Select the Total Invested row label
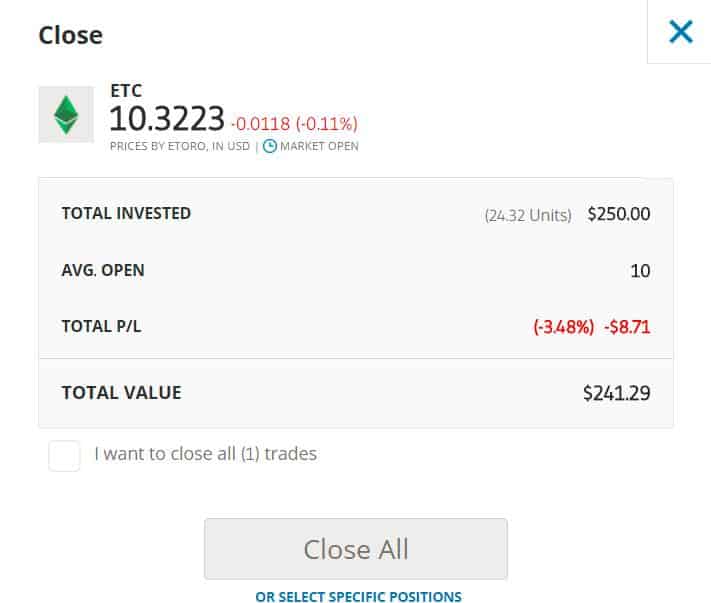 pos(126,213)
